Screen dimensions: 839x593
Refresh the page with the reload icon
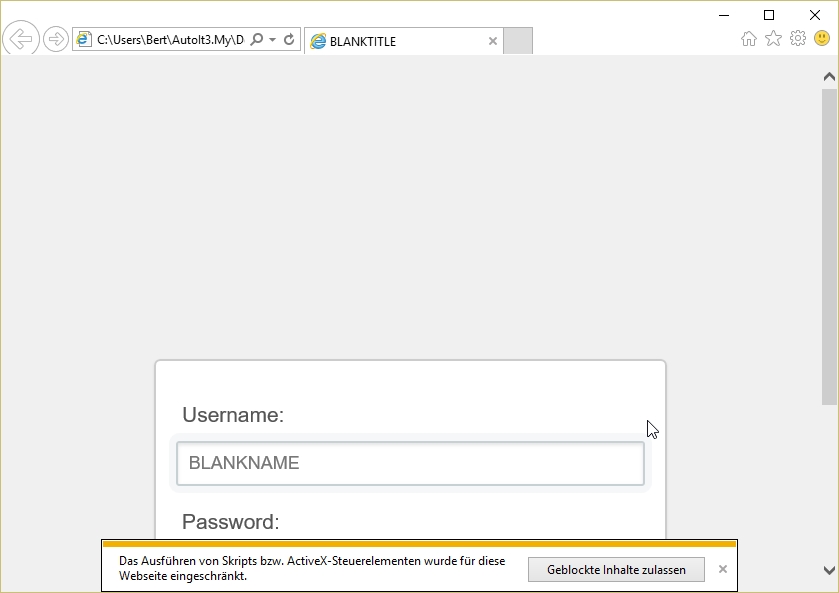click(x=289, y=40)
